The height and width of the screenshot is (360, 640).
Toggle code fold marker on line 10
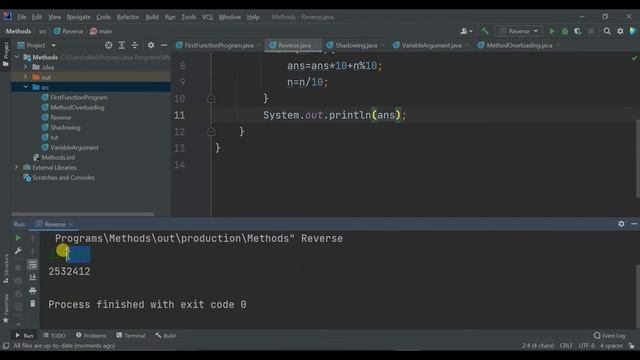pos(211,98)
